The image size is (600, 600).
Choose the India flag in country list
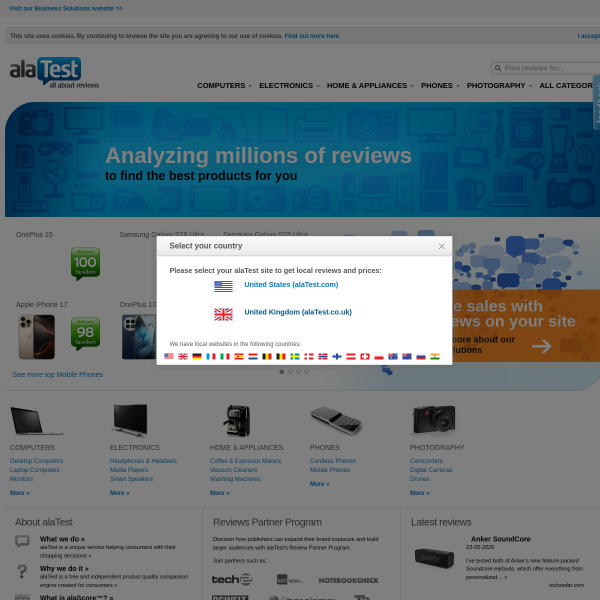point(435,356)
